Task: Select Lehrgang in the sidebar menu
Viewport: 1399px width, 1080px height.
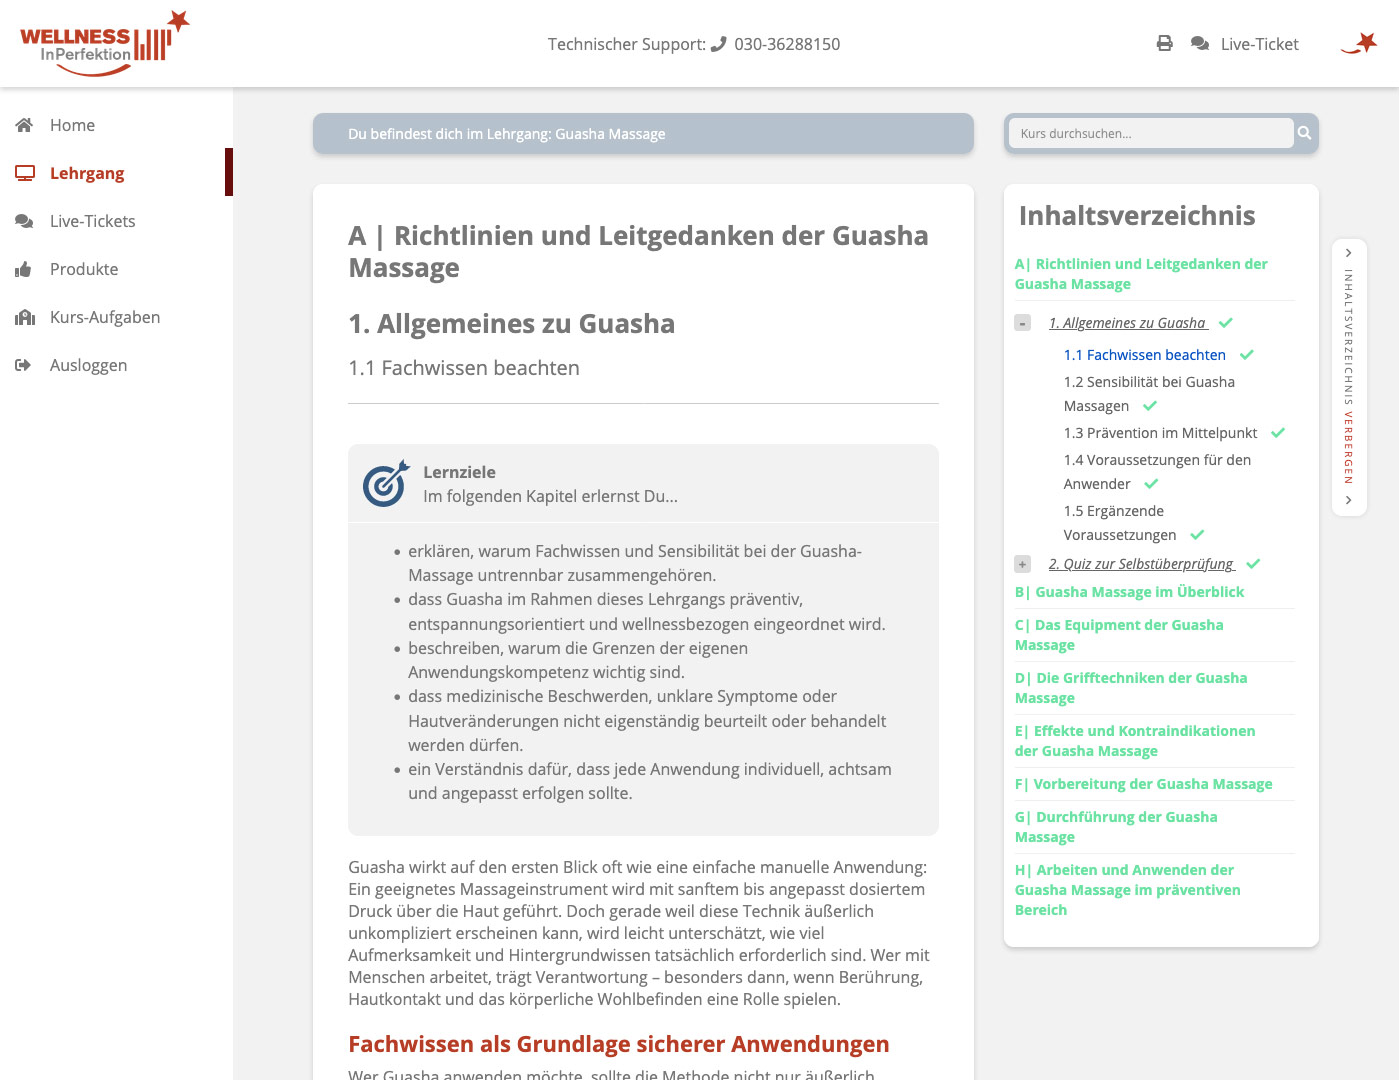Action: pos(87,173)
